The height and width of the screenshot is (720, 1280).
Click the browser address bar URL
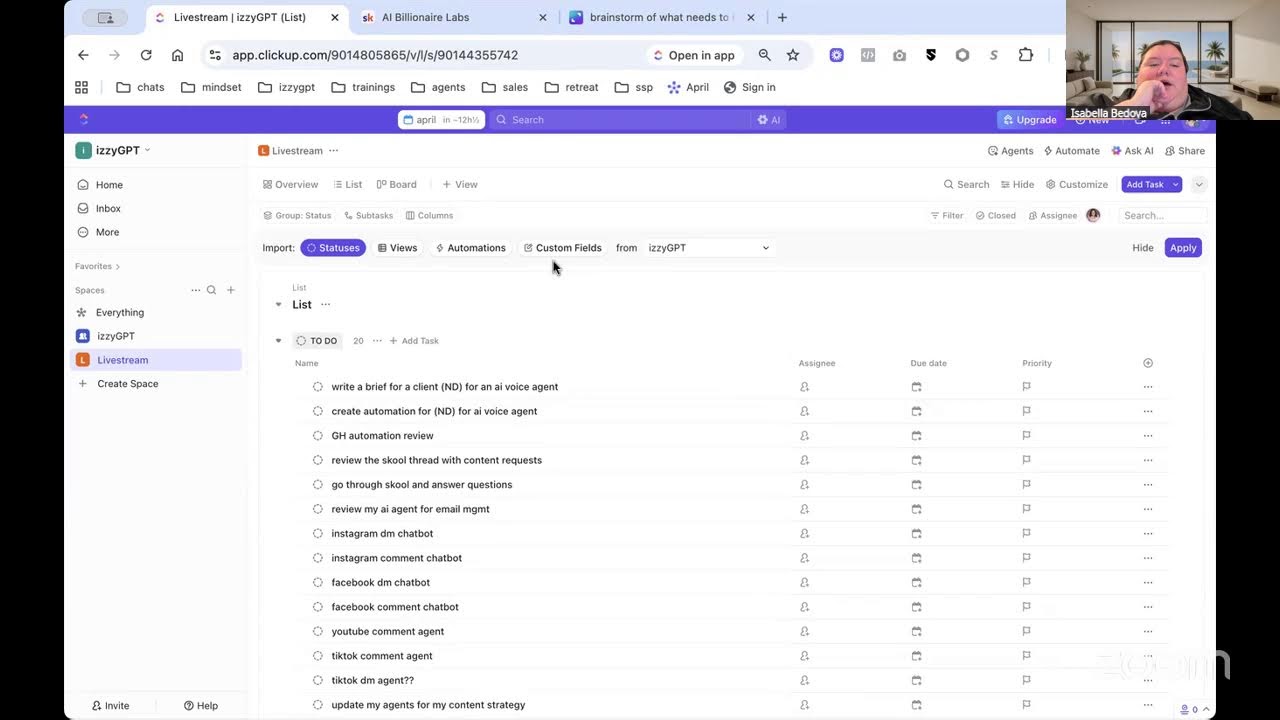(375, 55)
